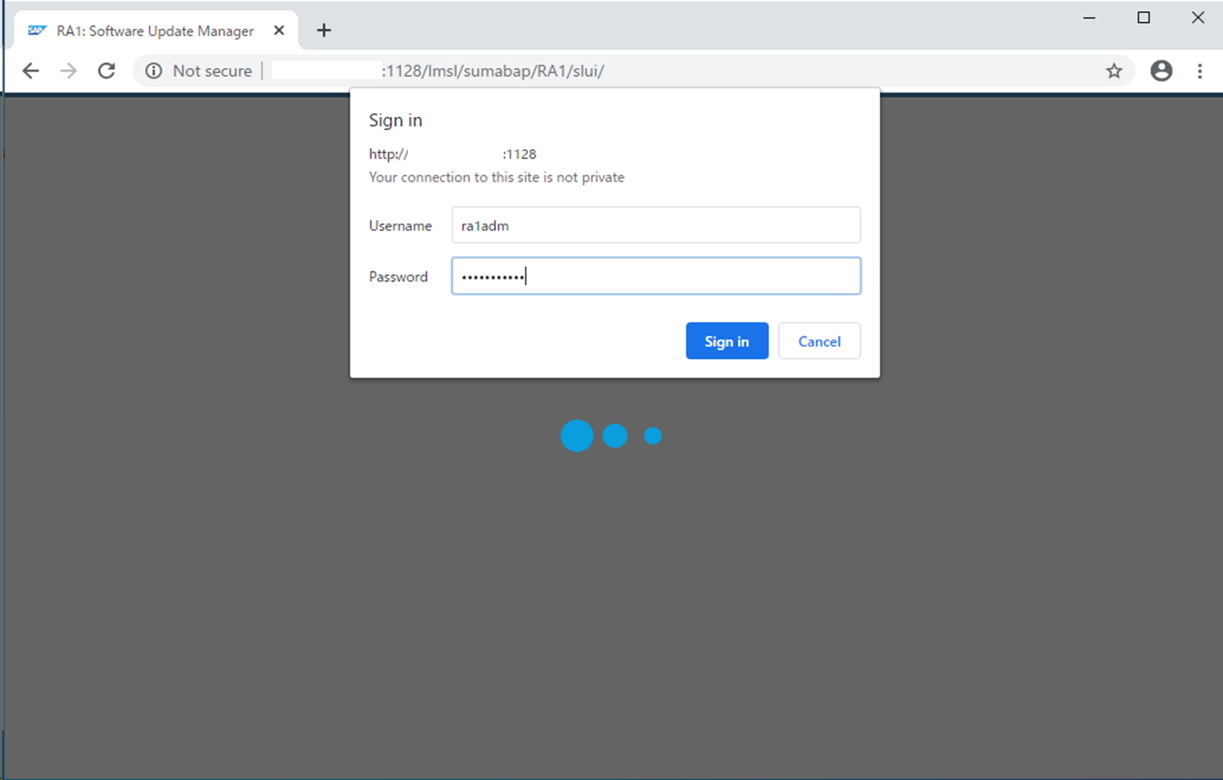
Task: Maximize the Chrome window
Action: click(x=1144, y=18)
